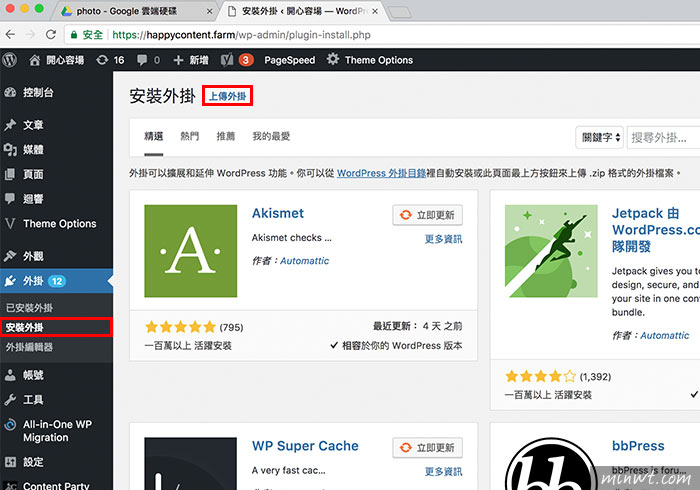Viewport: 700px width, 490px height.
Task: Switch to the 推薦 recommended tab
Action: (x=226, y=136)
